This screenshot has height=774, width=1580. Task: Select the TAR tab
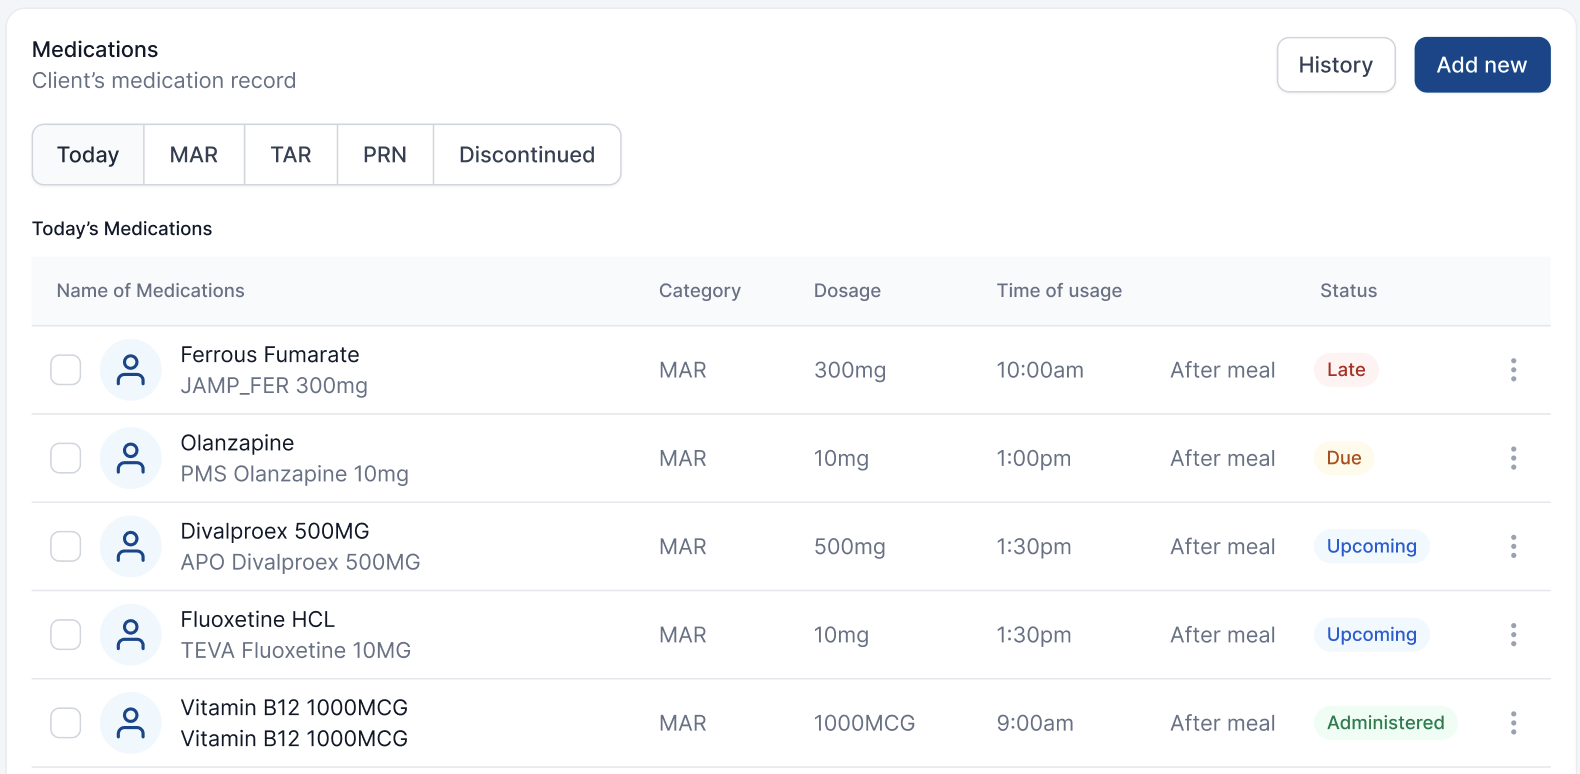(291, 155)
